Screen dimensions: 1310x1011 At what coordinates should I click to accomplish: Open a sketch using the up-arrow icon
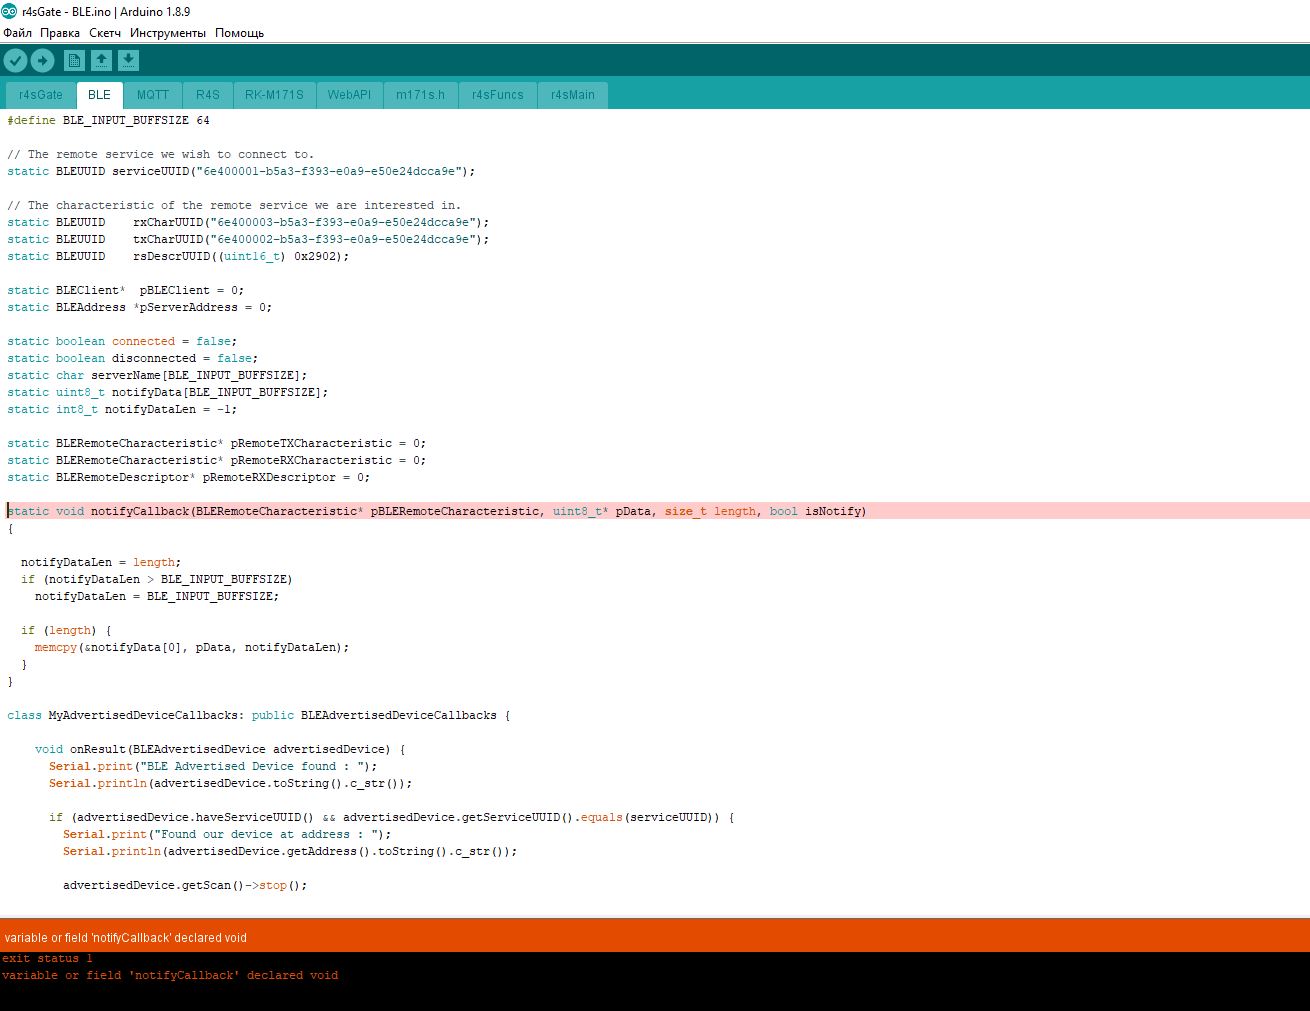101,61
